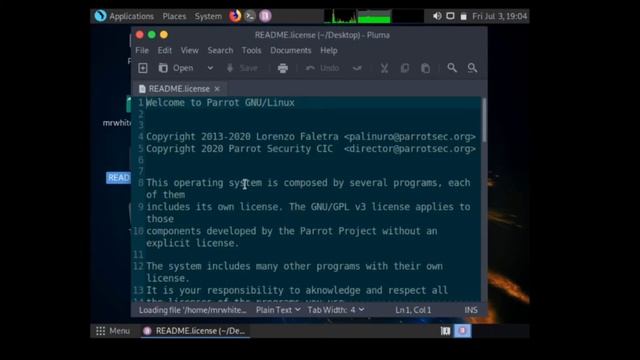Toggle the INS insert mode indicator
Image resolution: width=640 pixels, height=360 pixels.
pyautogui.click(x=471, y=310)
